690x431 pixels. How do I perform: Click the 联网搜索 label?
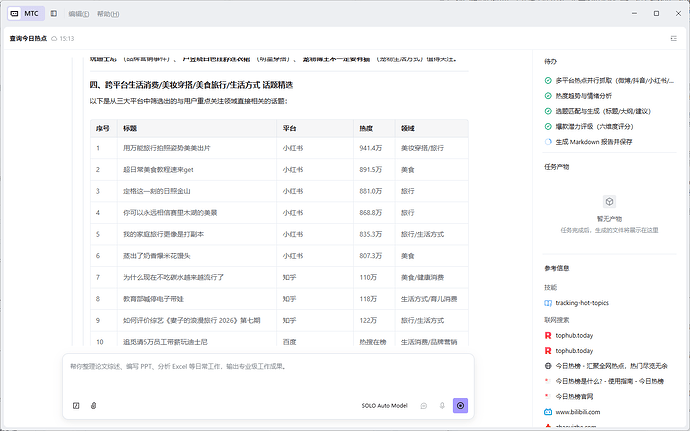coord(556,320)
